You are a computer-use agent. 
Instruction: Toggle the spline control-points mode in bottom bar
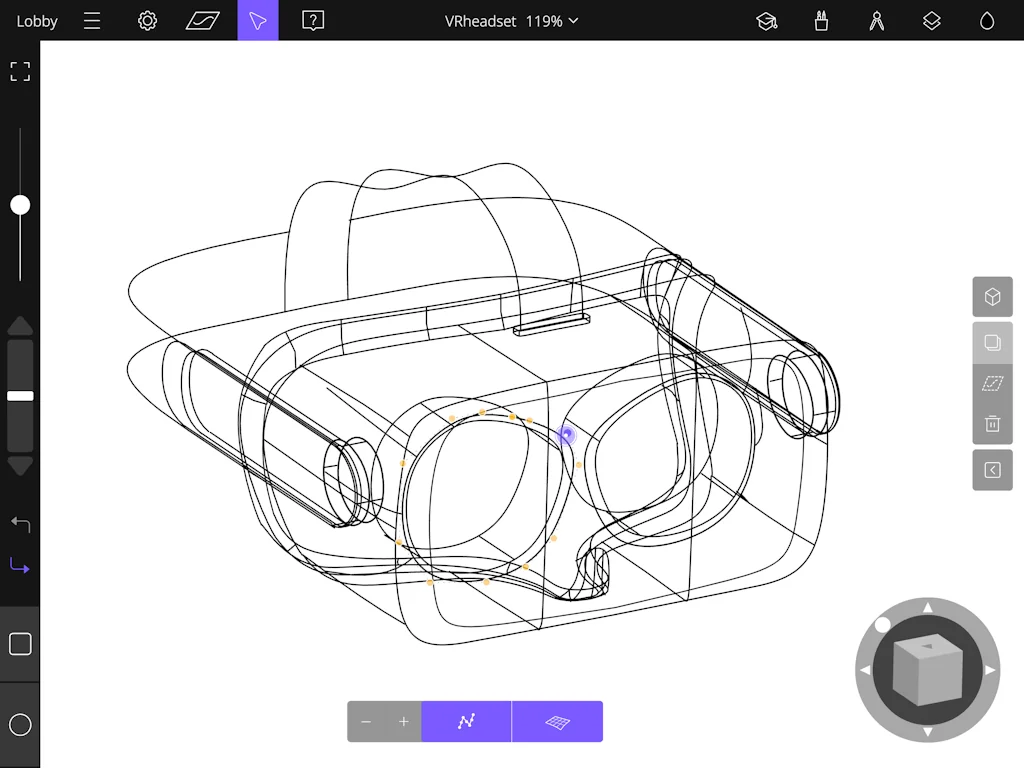(x=466, y=721)
